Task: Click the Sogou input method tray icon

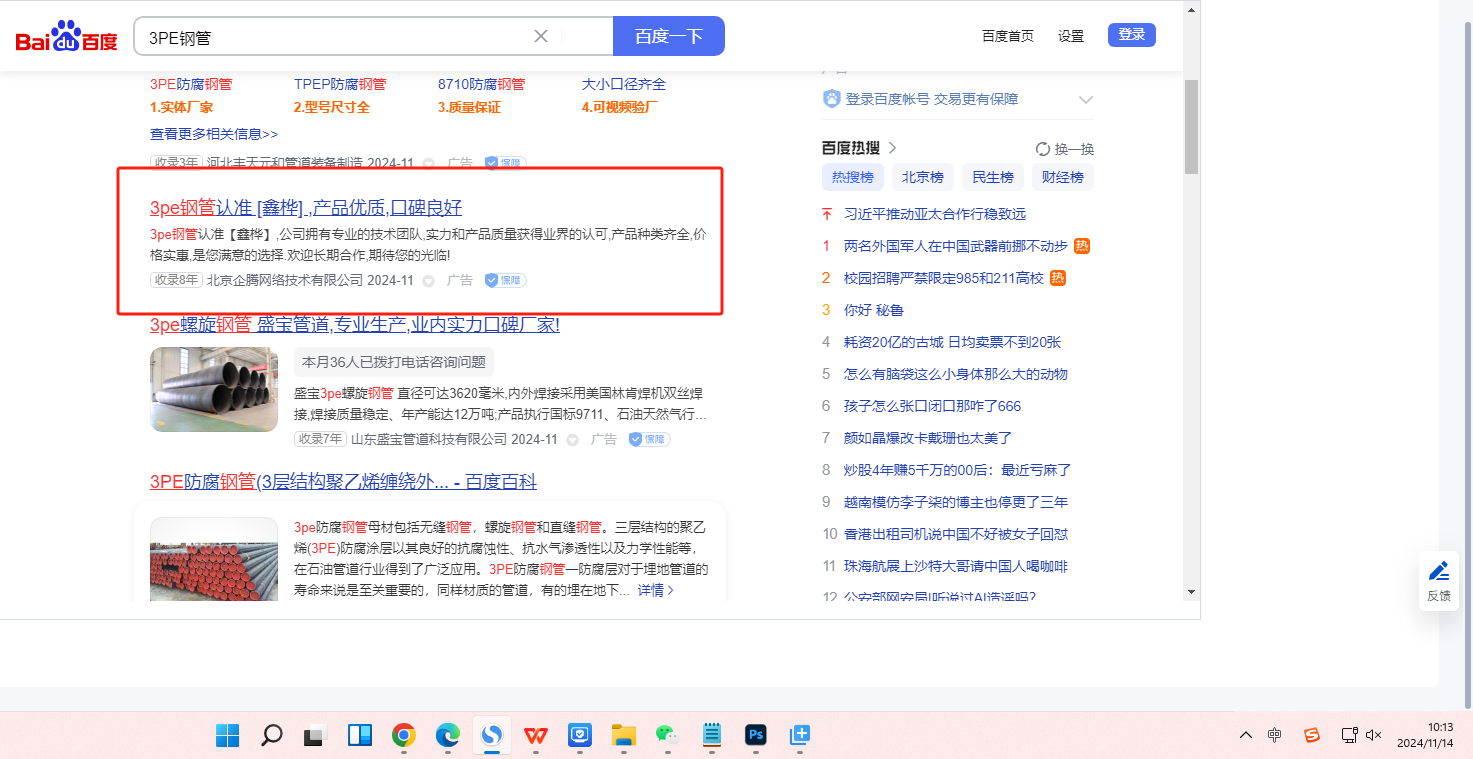Action: (1311, 735)
